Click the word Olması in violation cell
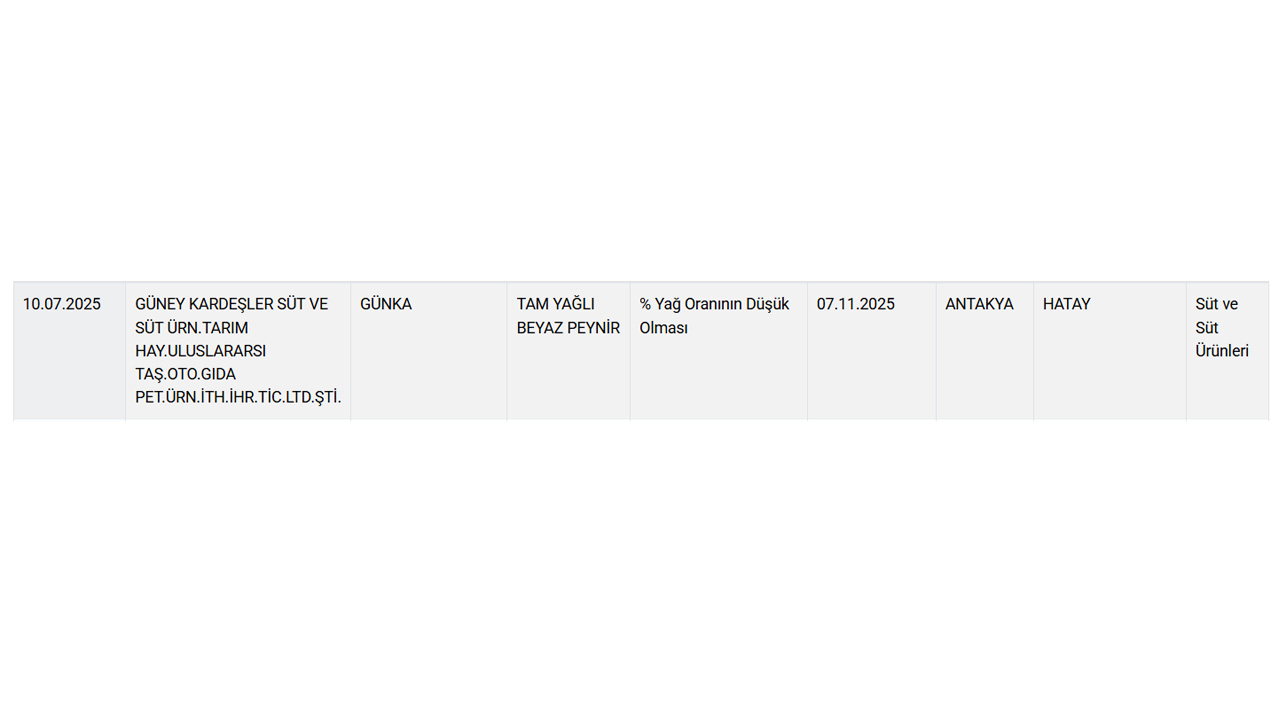 [663, 328]
